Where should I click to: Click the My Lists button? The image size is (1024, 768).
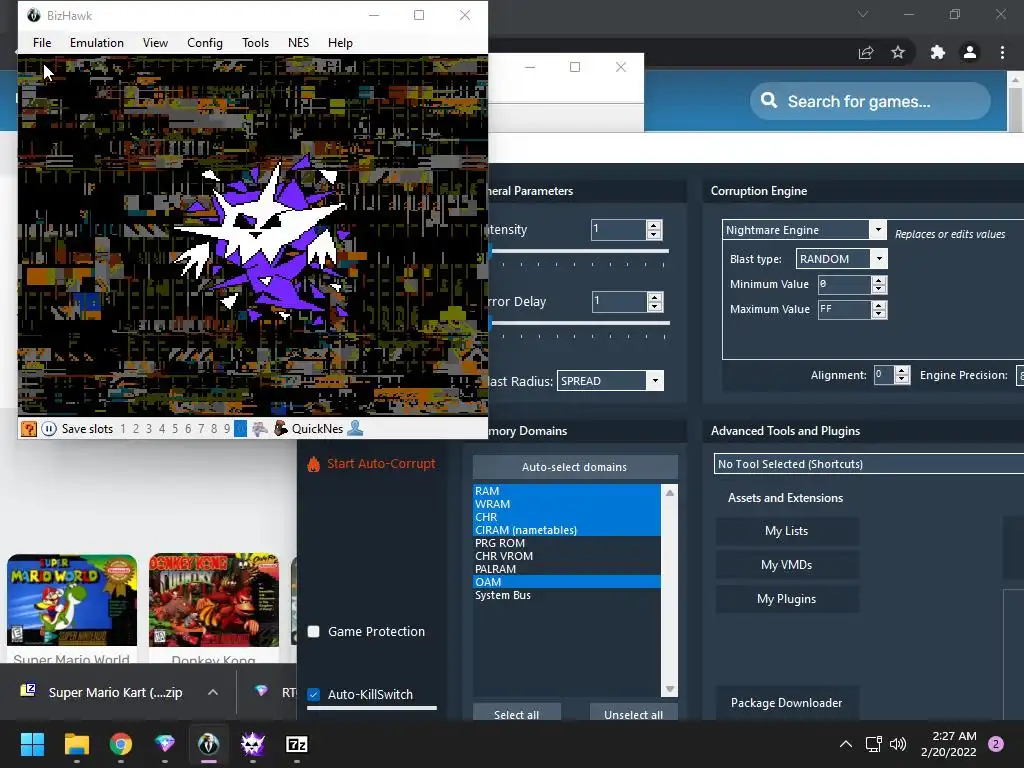pos(787,531)
